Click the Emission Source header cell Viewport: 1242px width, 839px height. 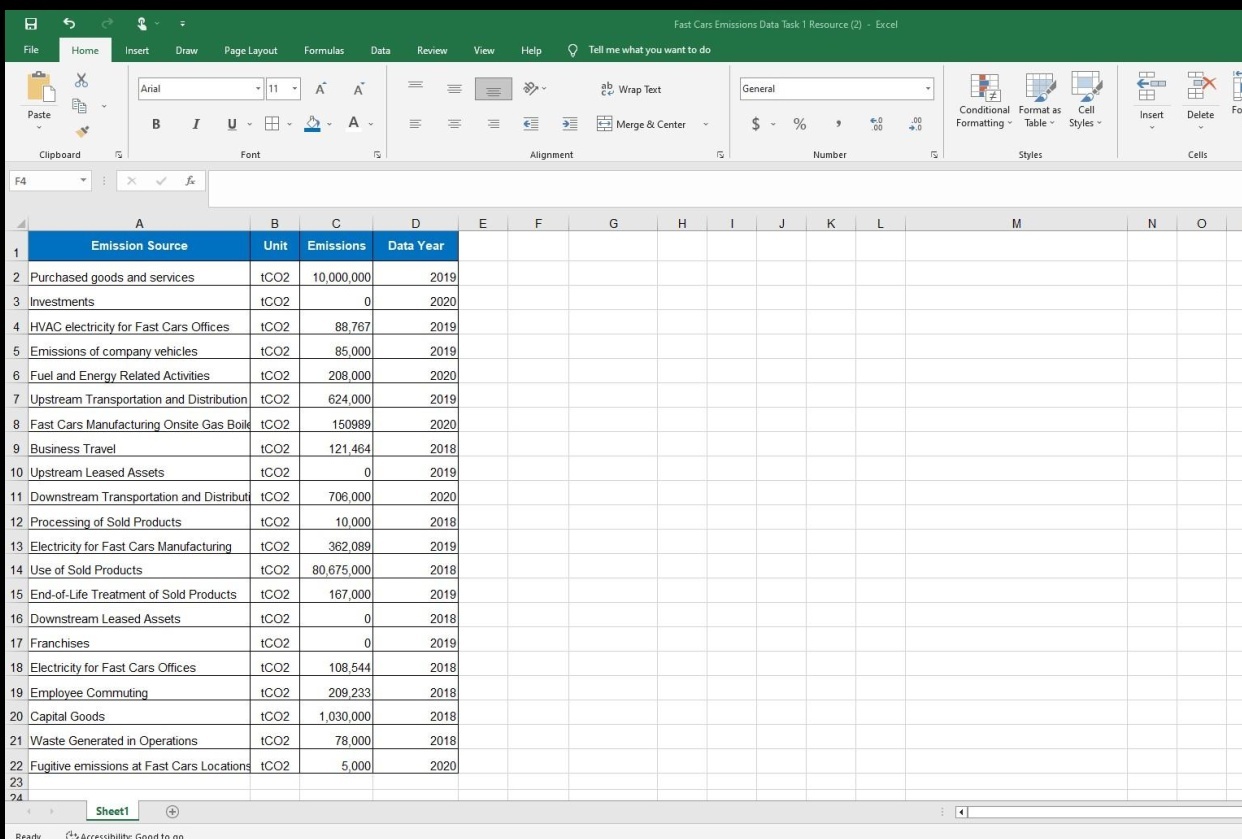[x=139, y=246]
